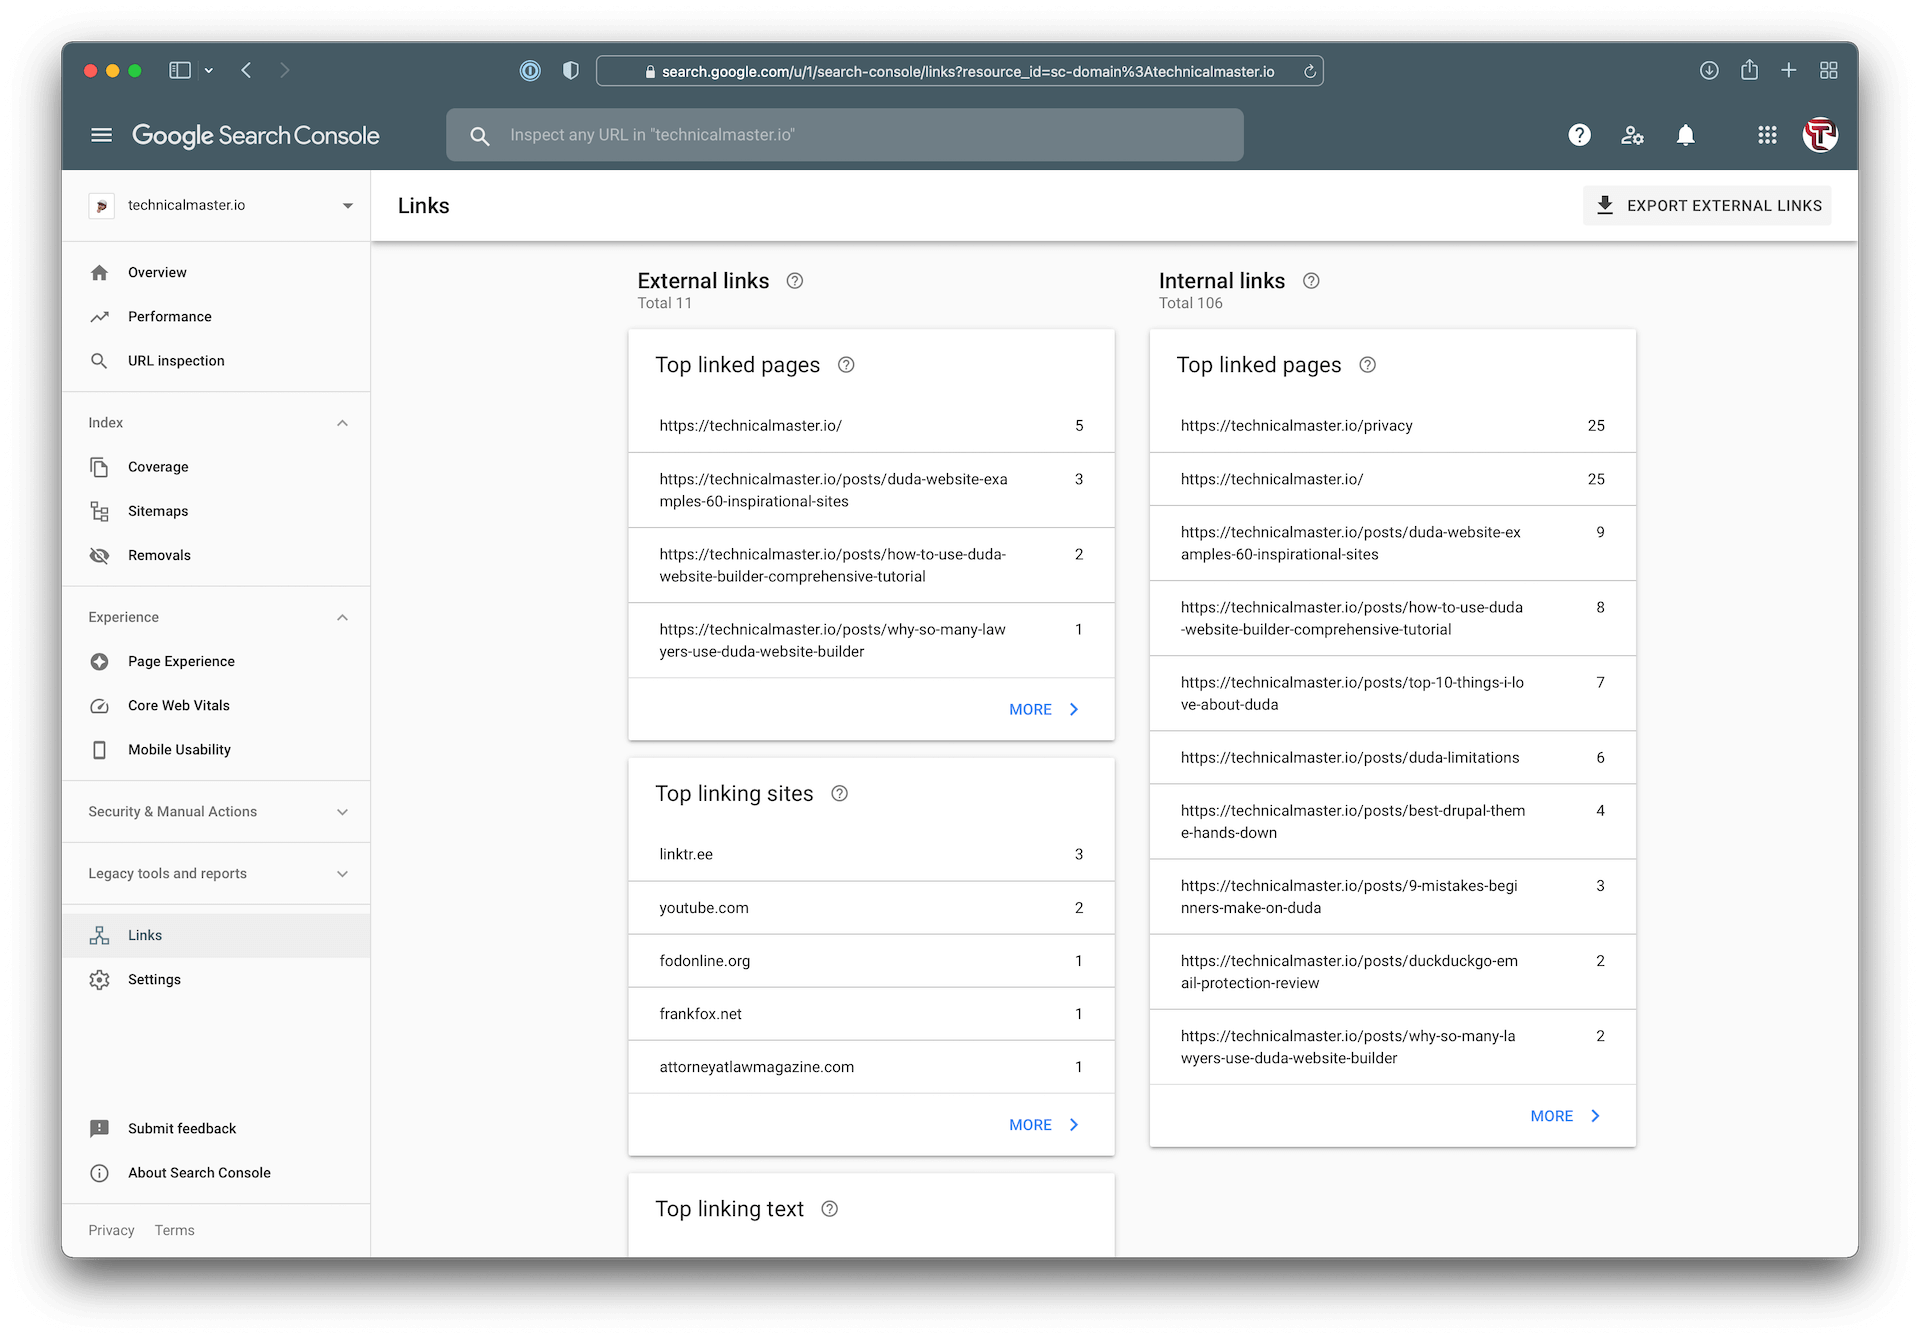Open the hamburger navigation menu
The height and width of the screenshot is (1339, 1920).
click(101, 135)
